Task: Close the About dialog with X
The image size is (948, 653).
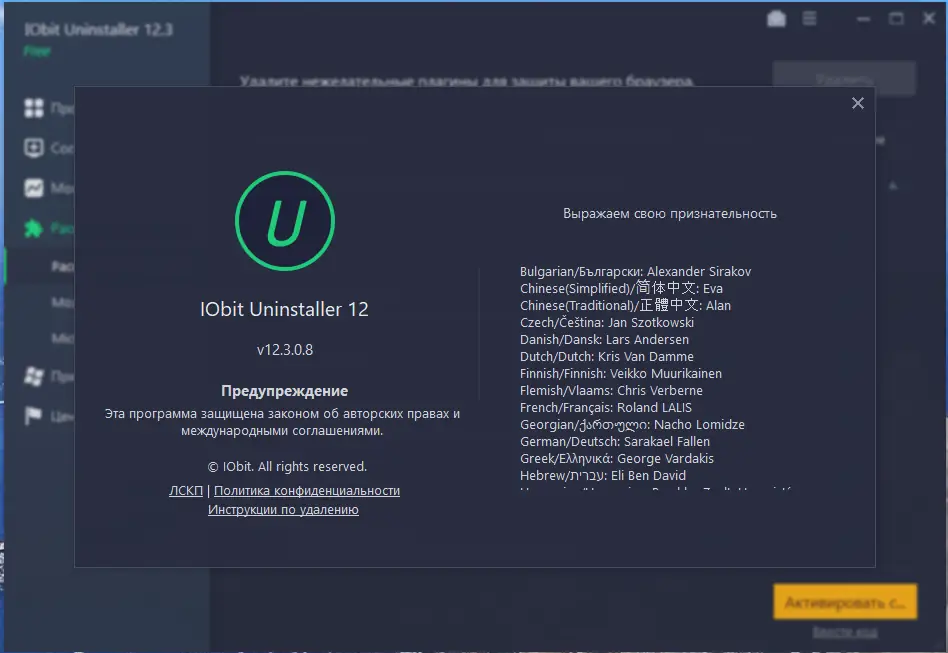Action: click(857, 103)
